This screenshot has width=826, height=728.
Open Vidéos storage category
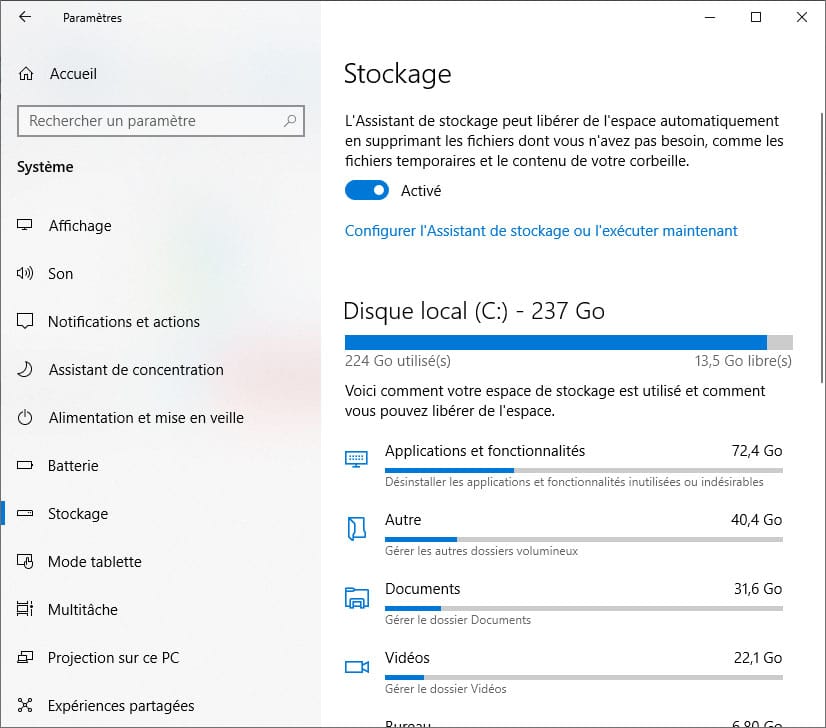[564, 674]
